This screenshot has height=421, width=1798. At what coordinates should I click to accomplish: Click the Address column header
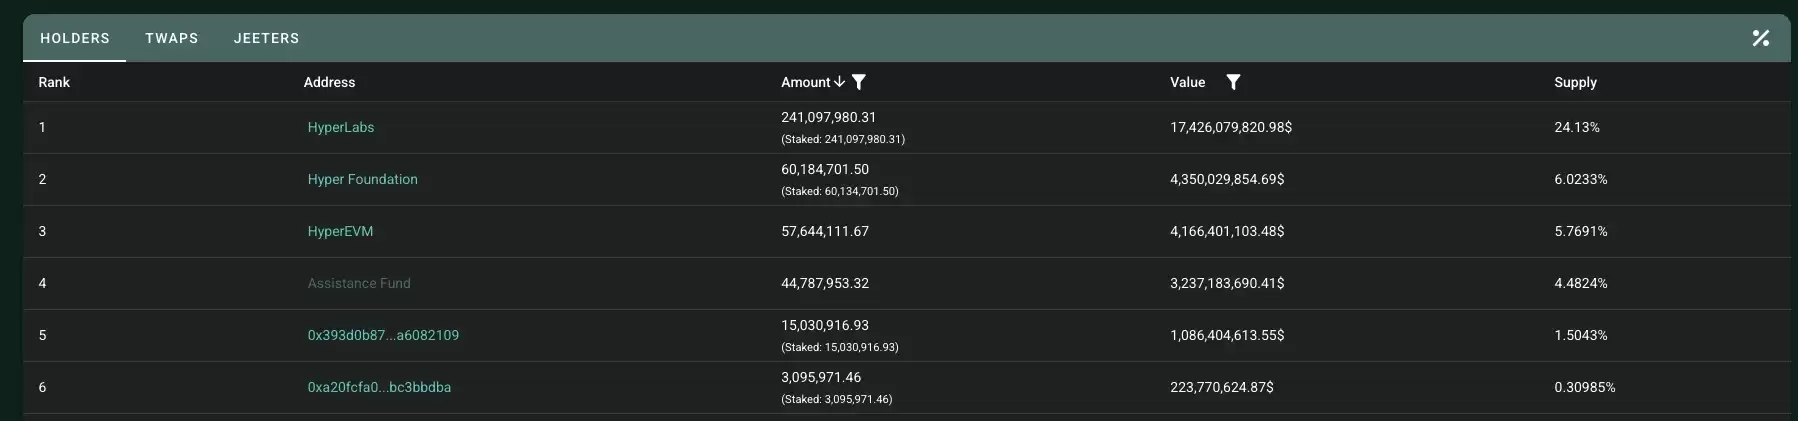pyautogui.click(x=329, y=82)
